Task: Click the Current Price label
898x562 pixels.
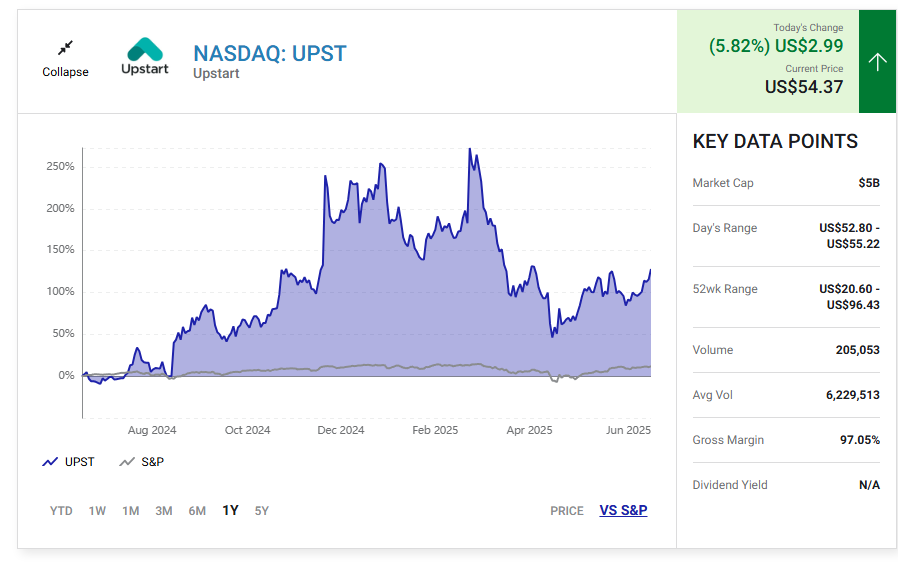Action: [x=814, y=69]
